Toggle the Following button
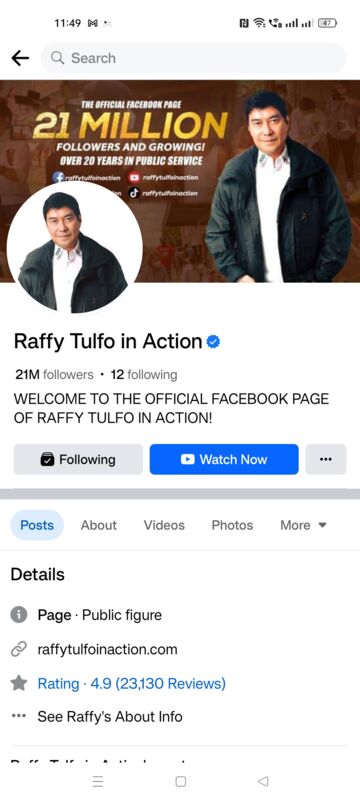 point(78,459)
